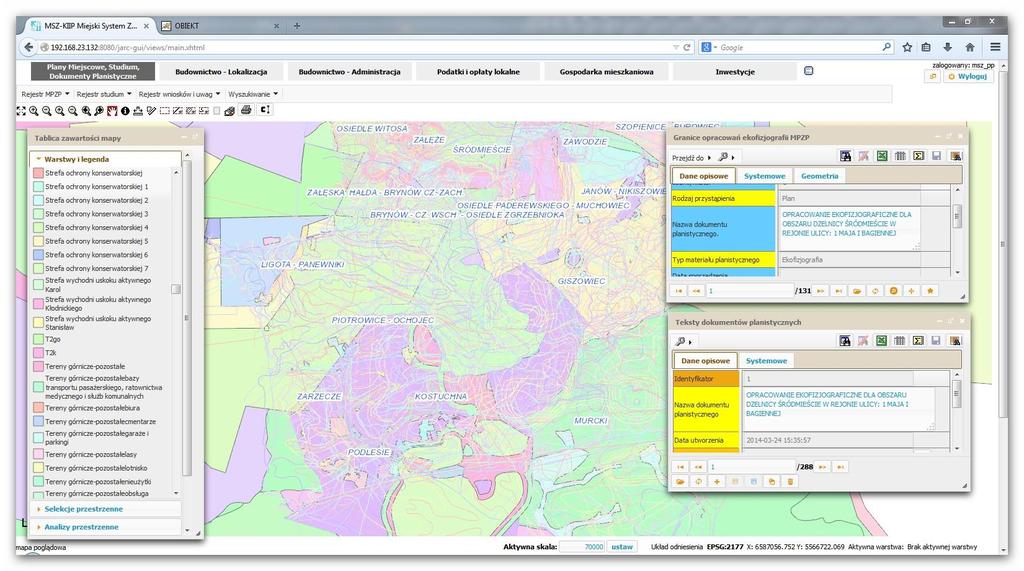Viewport: 1024px width, 571px height.
Task: Switch to Systemowe tab in Teksty panel
Action: 766,361
